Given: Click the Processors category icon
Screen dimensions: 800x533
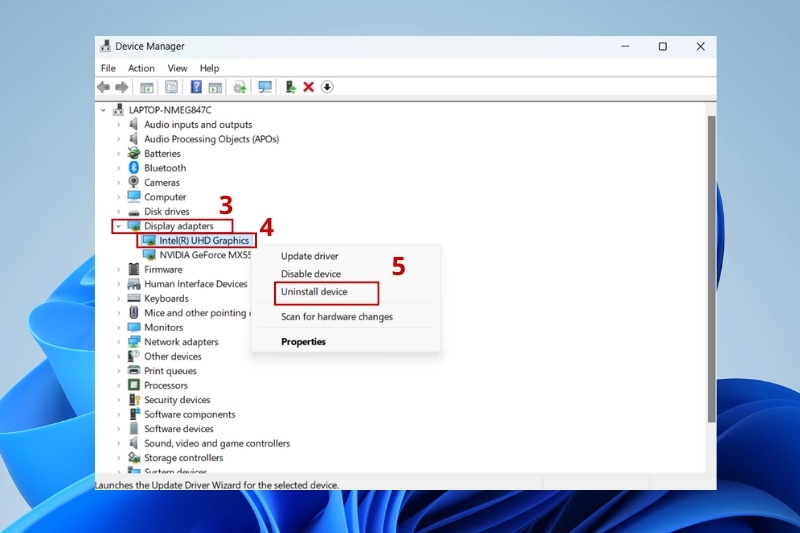Looking at the screenshot, I should click(134, 385).
